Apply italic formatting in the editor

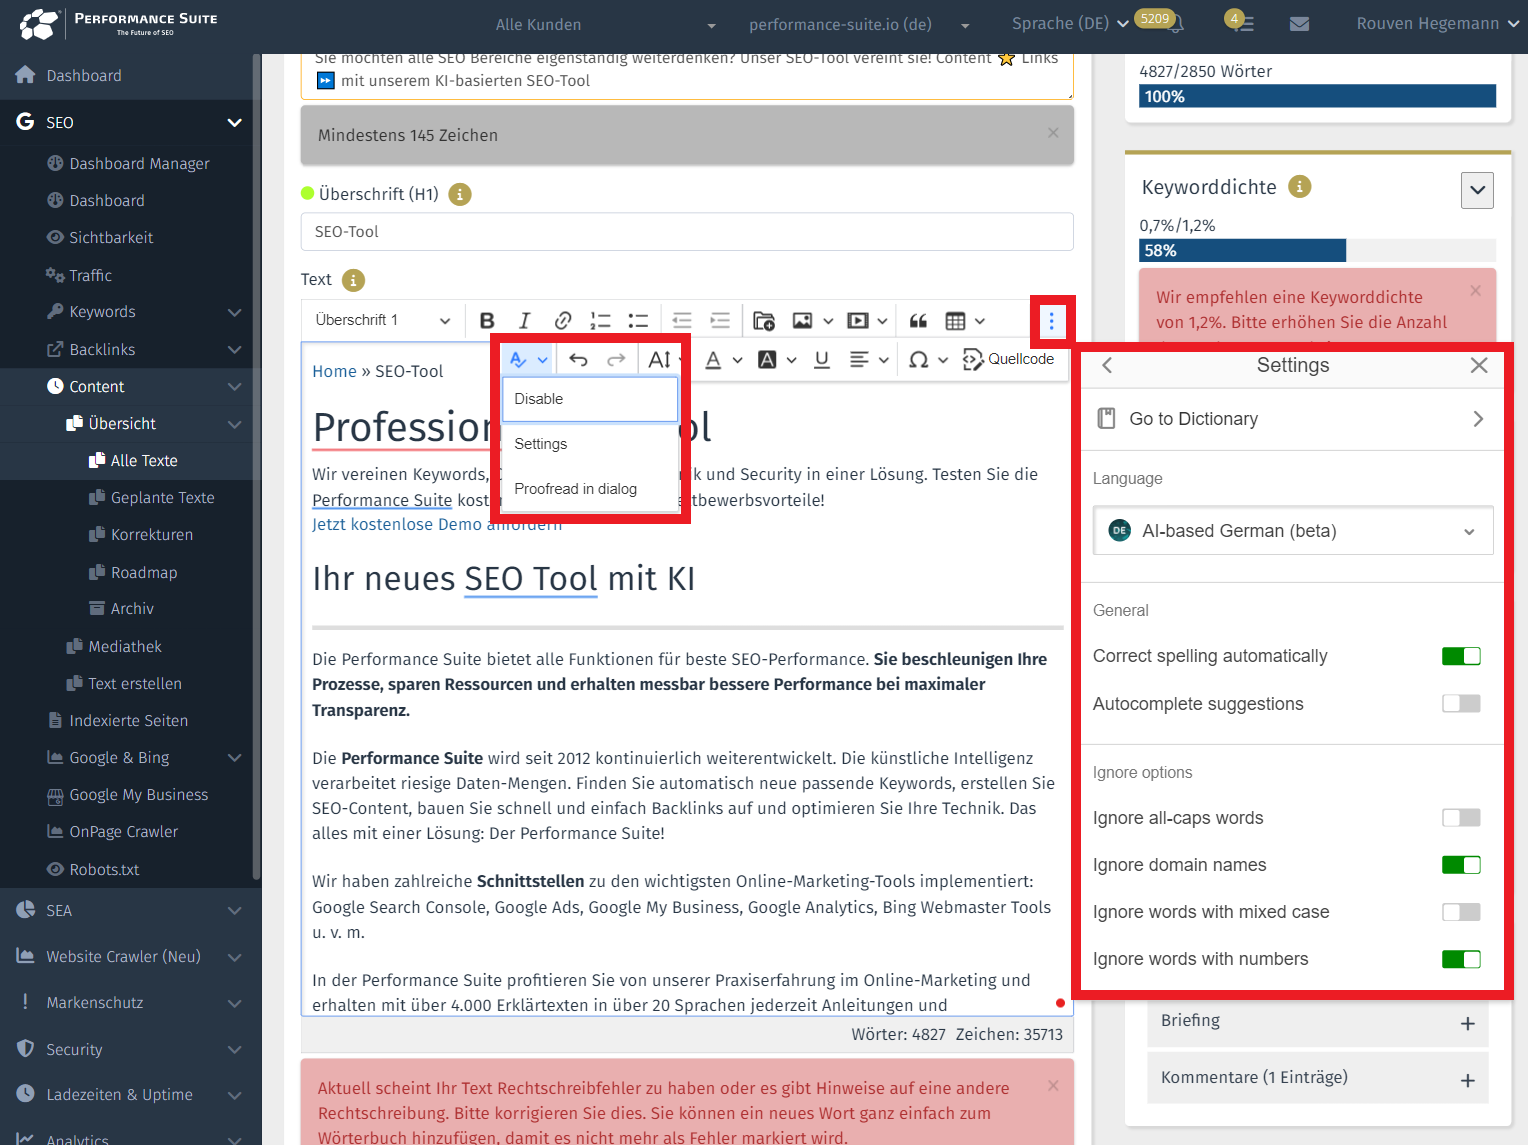[524, 321]
